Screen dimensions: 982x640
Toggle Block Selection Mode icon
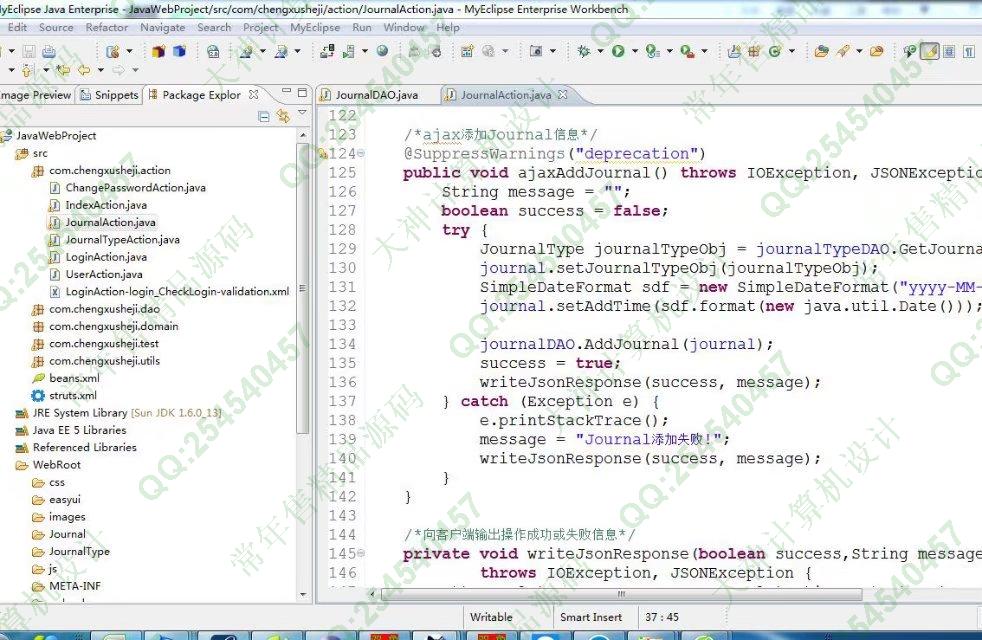coord(949,51)
